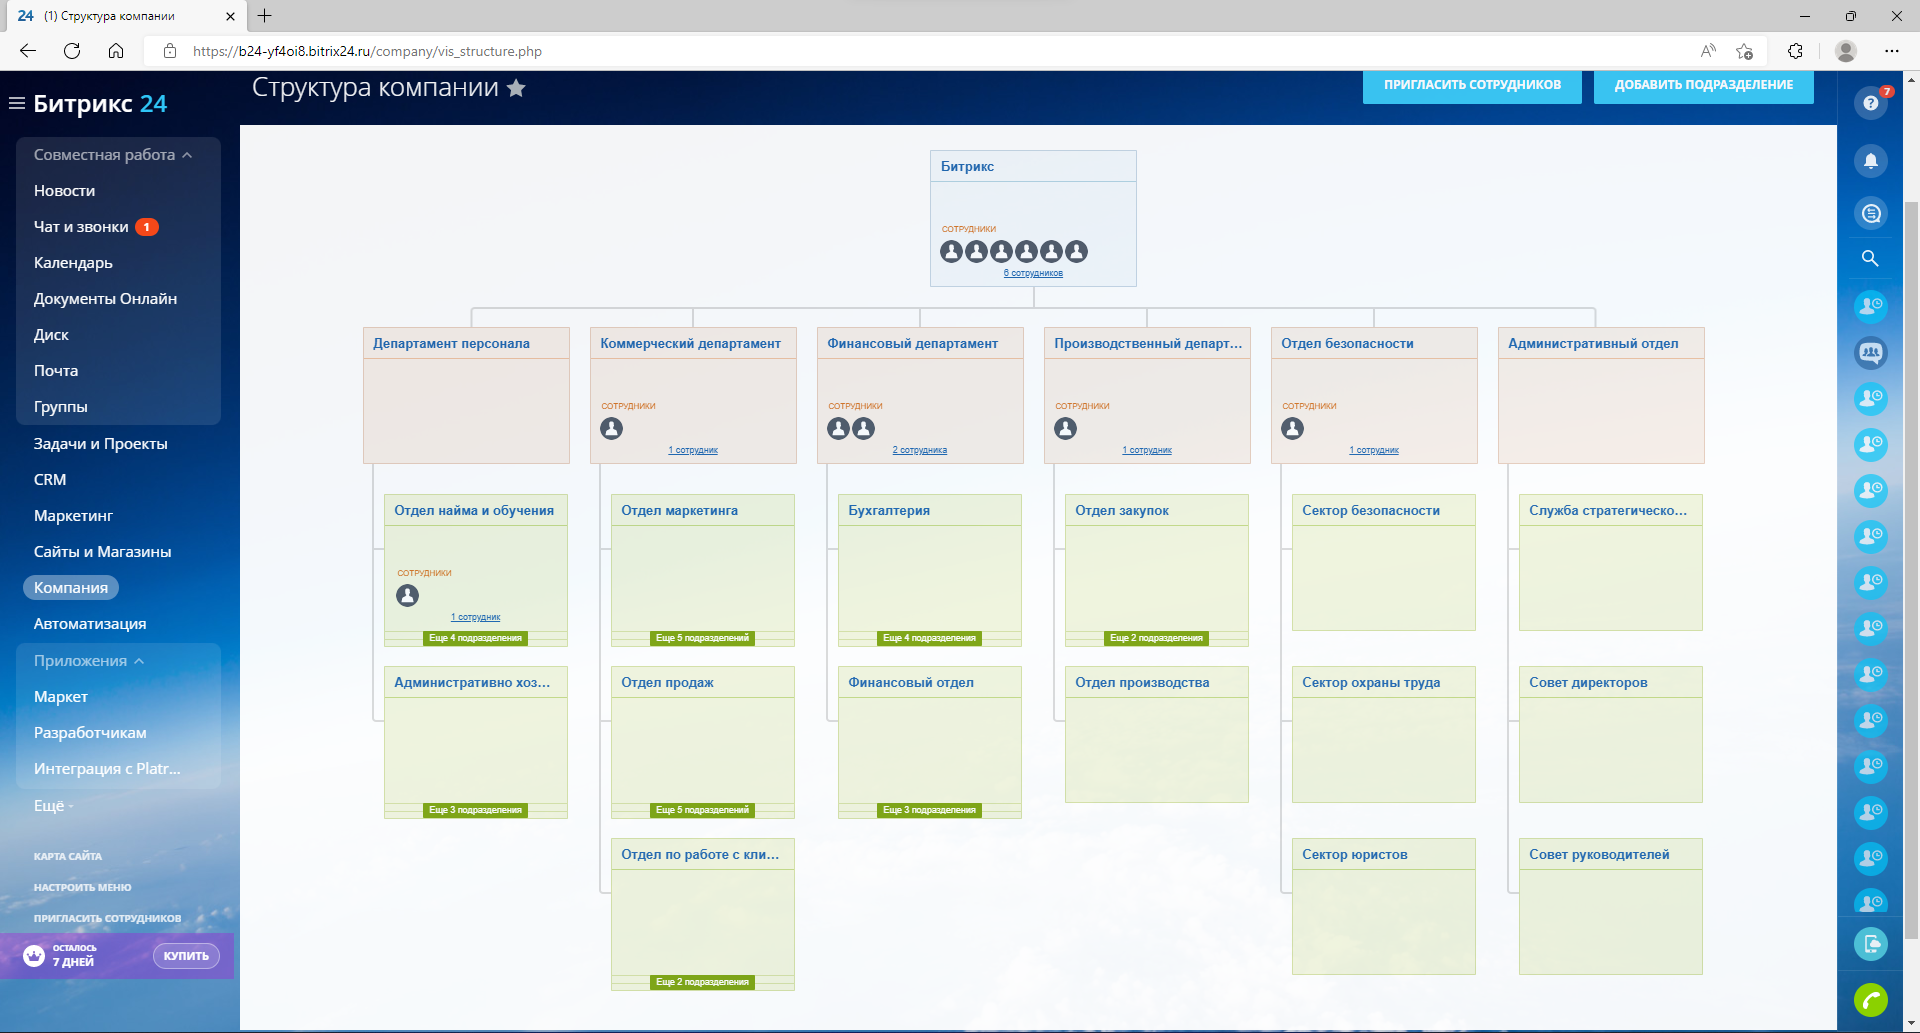This screenshot has height=1033, width=1920.
Task: Expand 2 more subdivisions under Отдел закупок
Action: 1157,638
